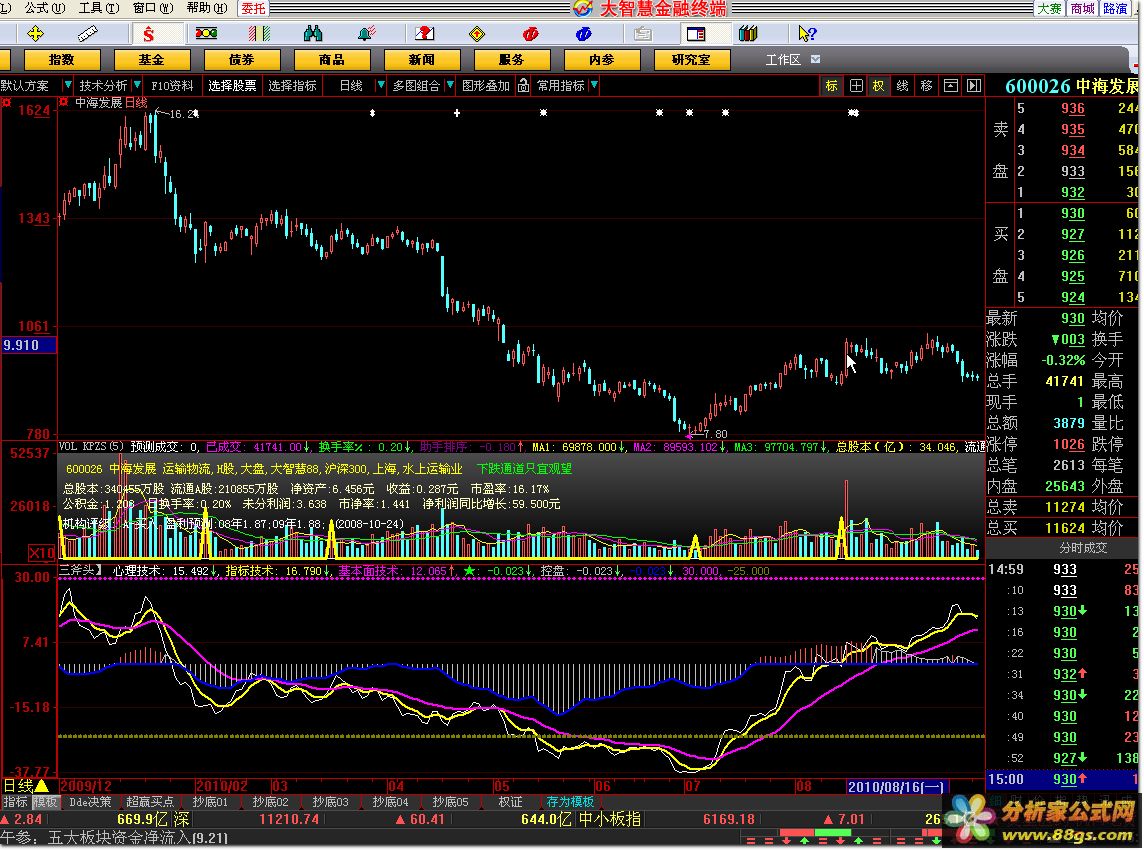Toggle the 标 marker button
This screenshot has width=1144, height=850.
point(831,85)
